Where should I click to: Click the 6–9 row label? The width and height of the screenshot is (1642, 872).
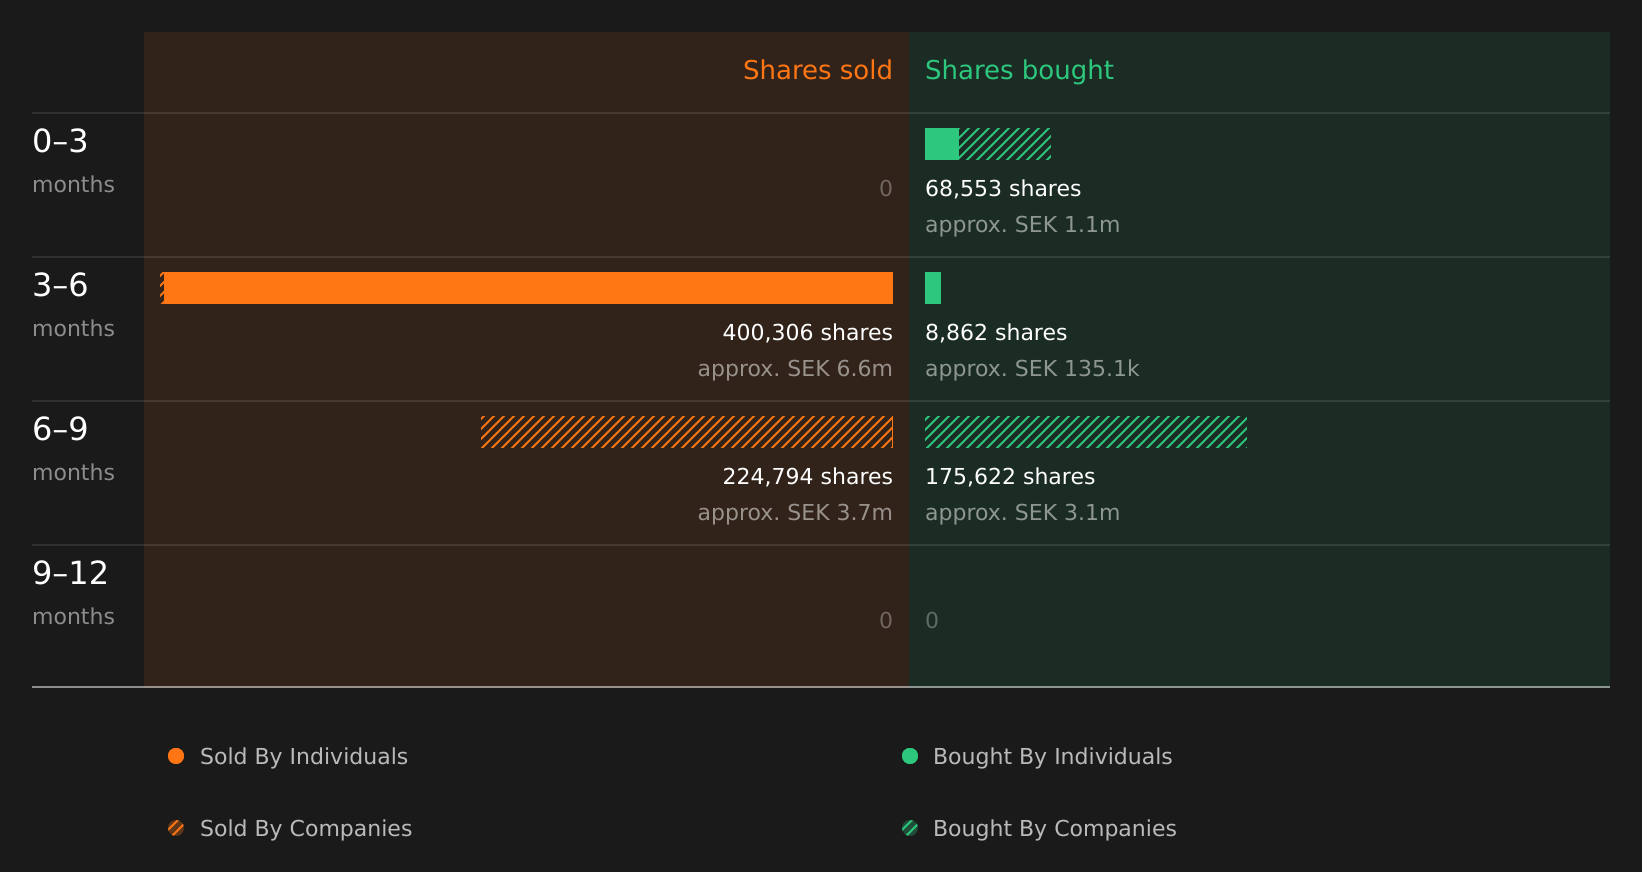[x=60, y=429]
